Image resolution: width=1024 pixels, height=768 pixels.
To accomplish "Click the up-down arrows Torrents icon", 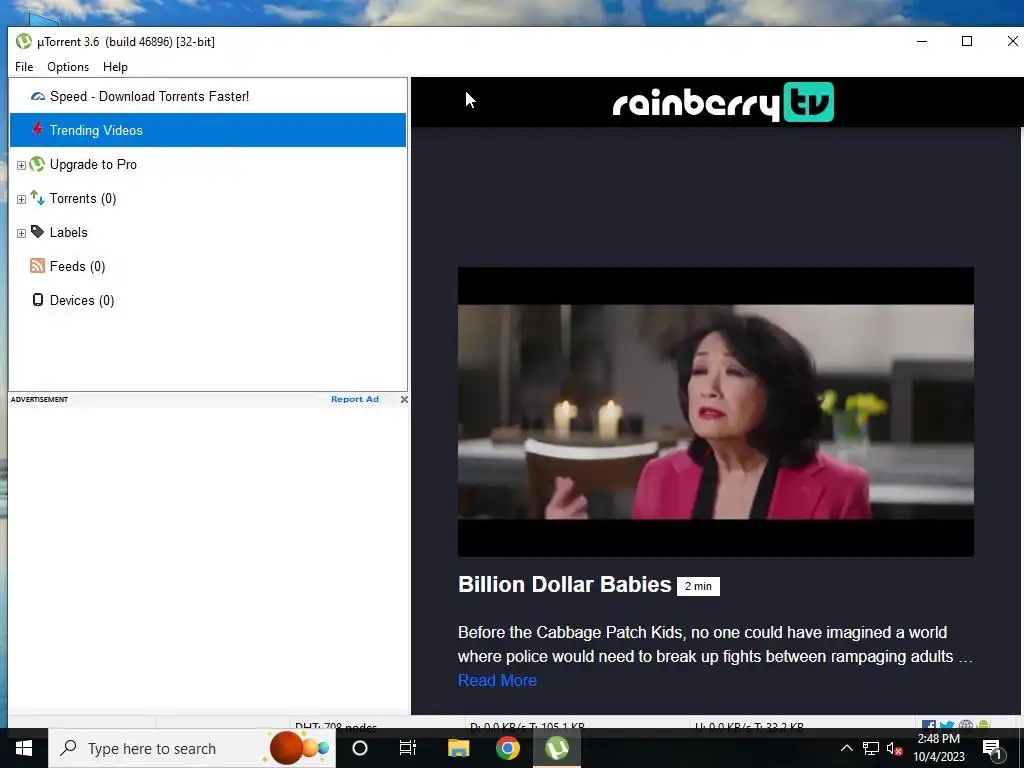I will pos(37,198).
